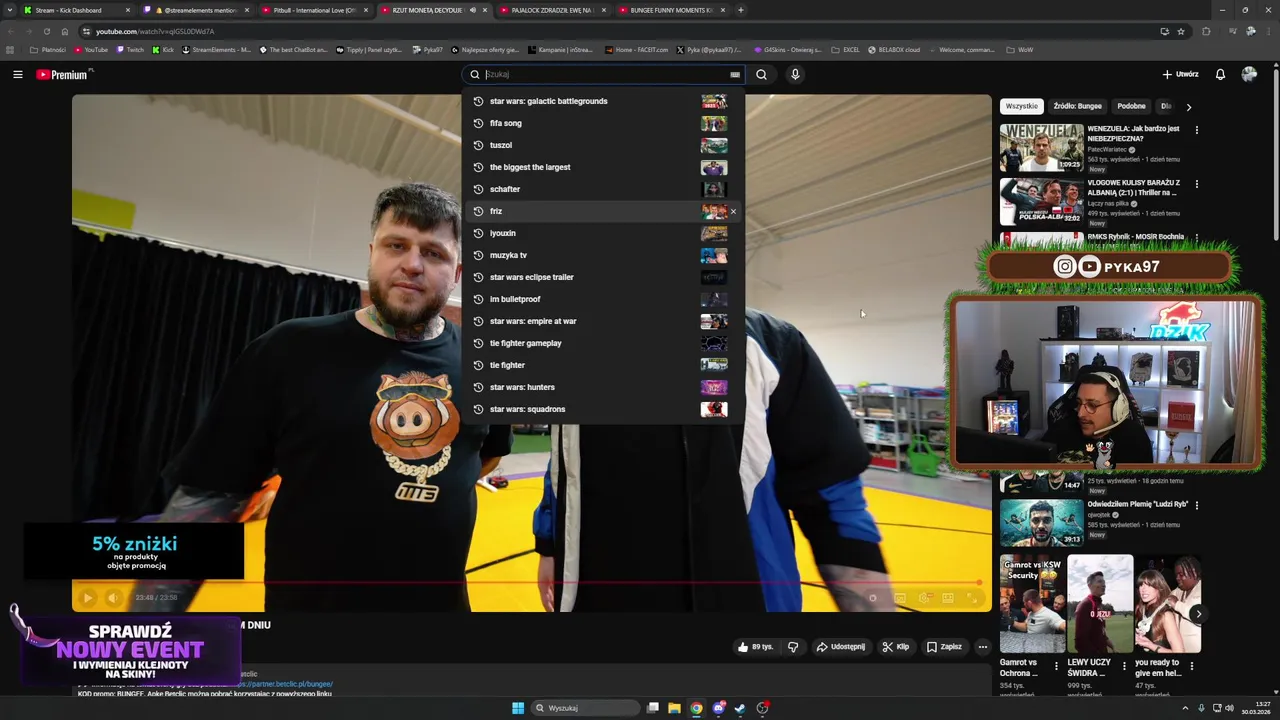
Task: Like the video with thumbs up
Action: pos(755,647)
